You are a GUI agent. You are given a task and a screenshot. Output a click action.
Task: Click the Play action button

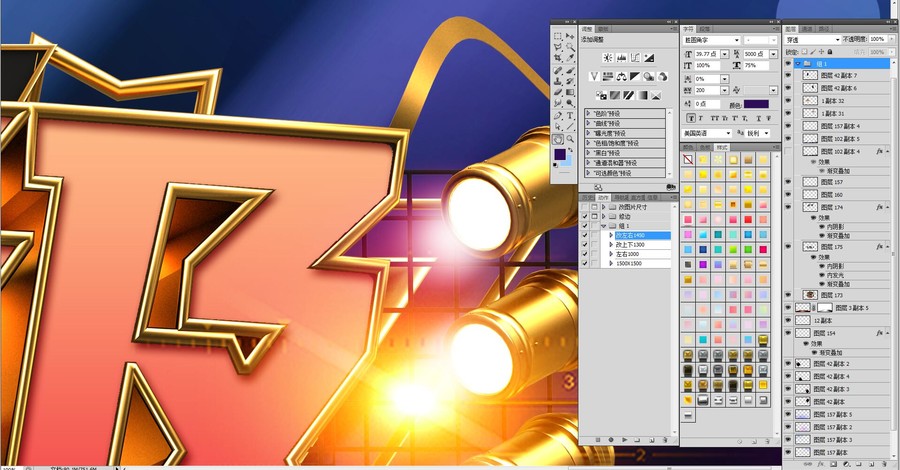tap(624, 440)
